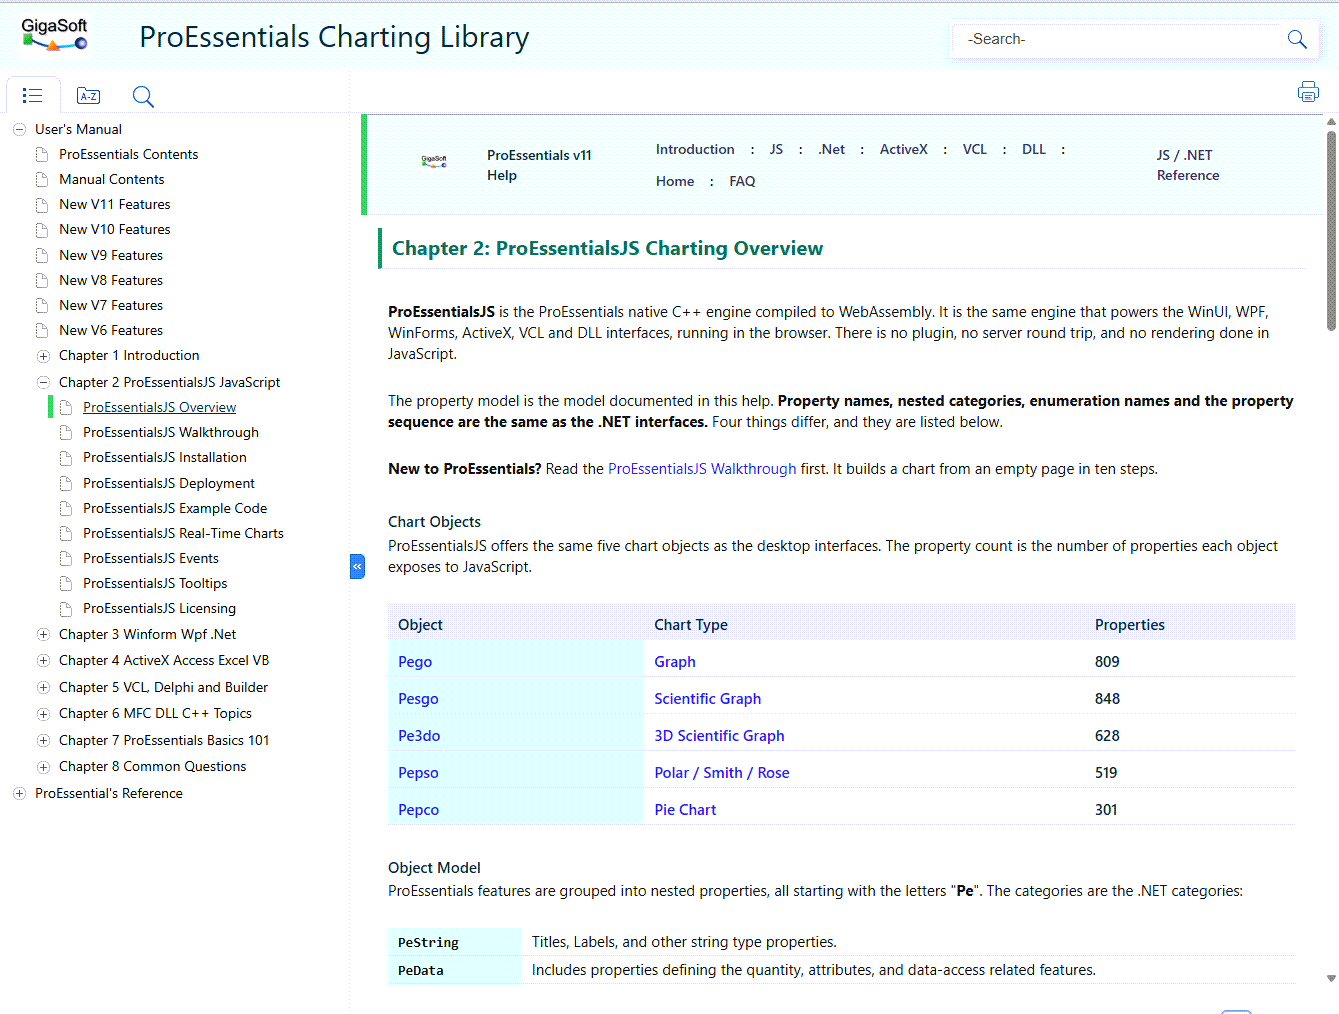This screenshot has width=1339, height=1014.
Task: Expand Chapter 4 ActiveX Access Excel VB
Action: [43, 660]
